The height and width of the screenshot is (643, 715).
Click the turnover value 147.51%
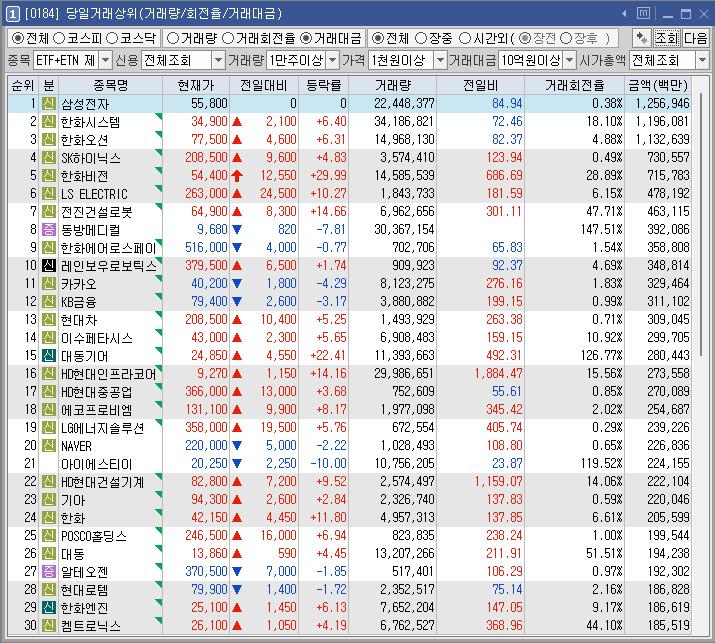click(601, 229)
